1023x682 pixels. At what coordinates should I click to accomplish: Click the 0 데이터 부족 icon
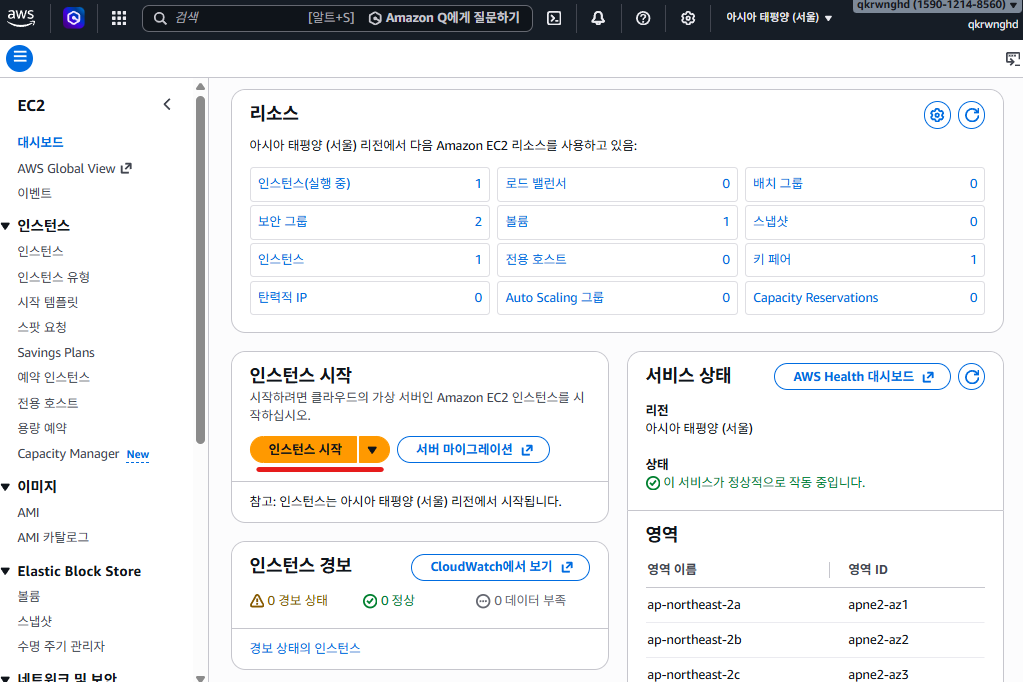483,601
